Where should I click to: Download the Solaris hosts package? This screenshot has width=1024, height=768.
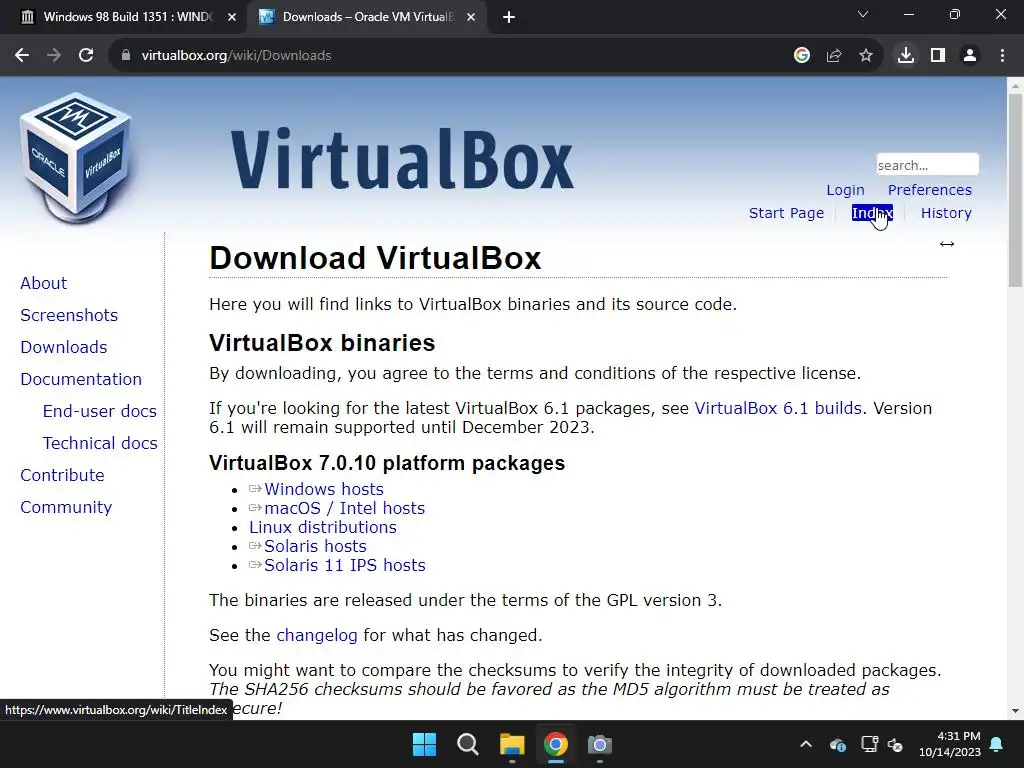coord(315,546)
